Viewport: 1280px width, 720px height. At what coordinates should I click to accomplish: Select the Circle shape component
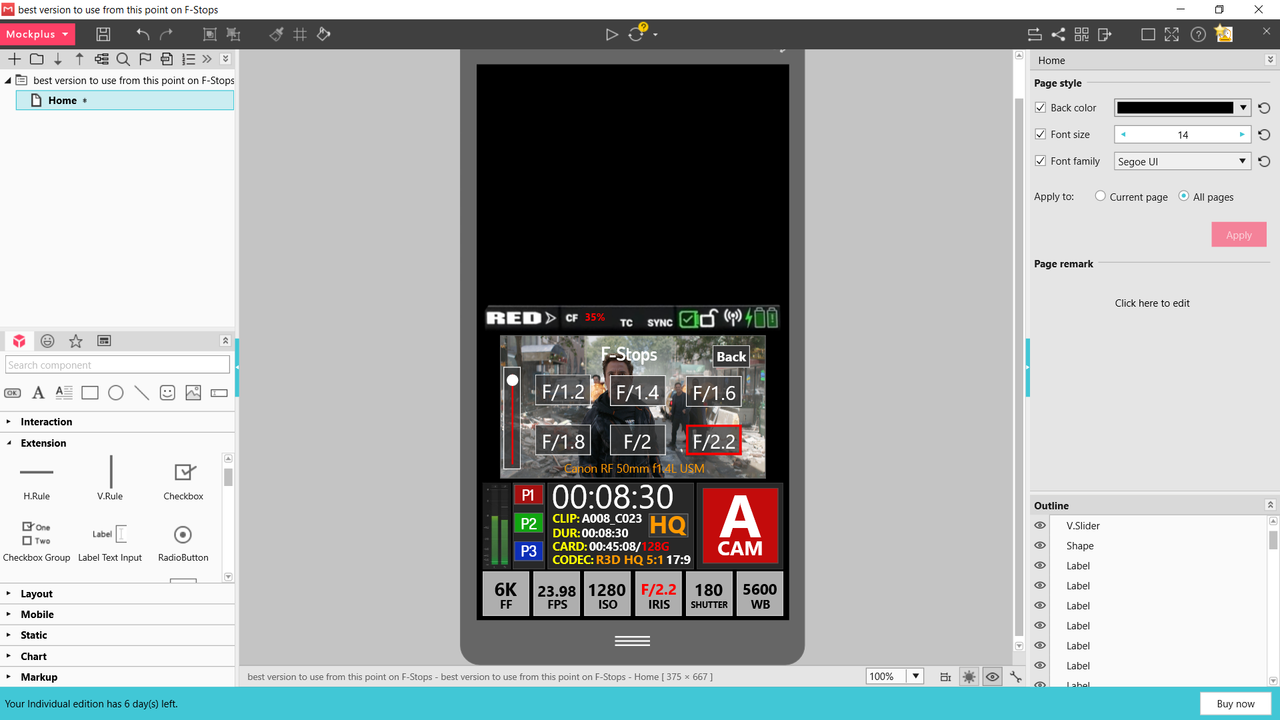click(x=116, y=393)
